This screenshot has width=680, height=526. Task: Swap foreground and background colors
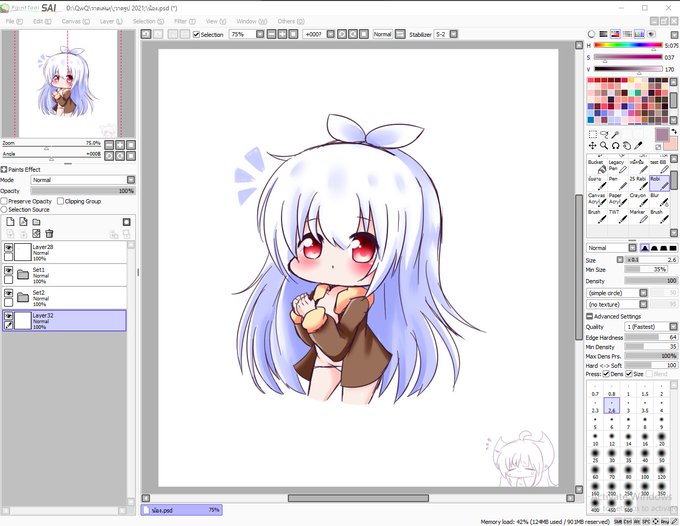click(673, 131)
